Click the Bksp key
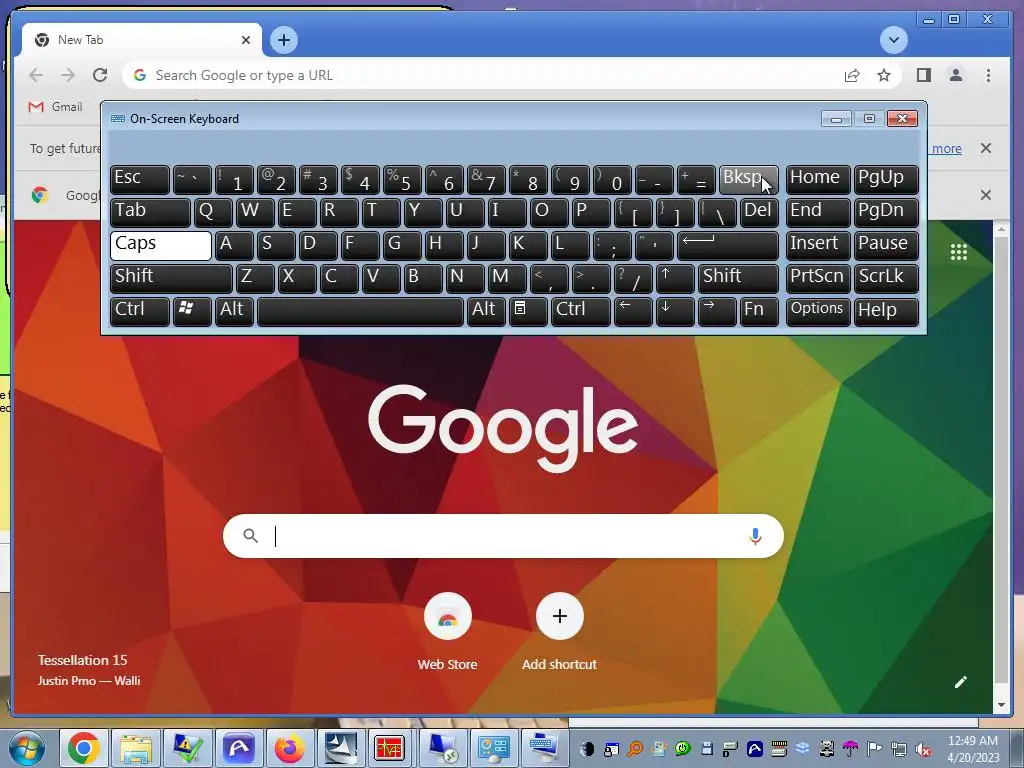The height and width of the screenshot is (768, 1024). [x=748, y=179]
